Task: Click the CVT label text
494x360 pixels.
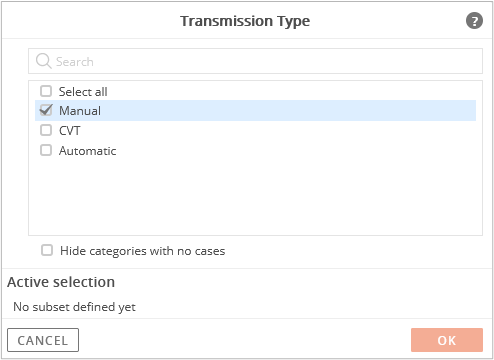Action: pyautogui.click(x=70, y=131)
